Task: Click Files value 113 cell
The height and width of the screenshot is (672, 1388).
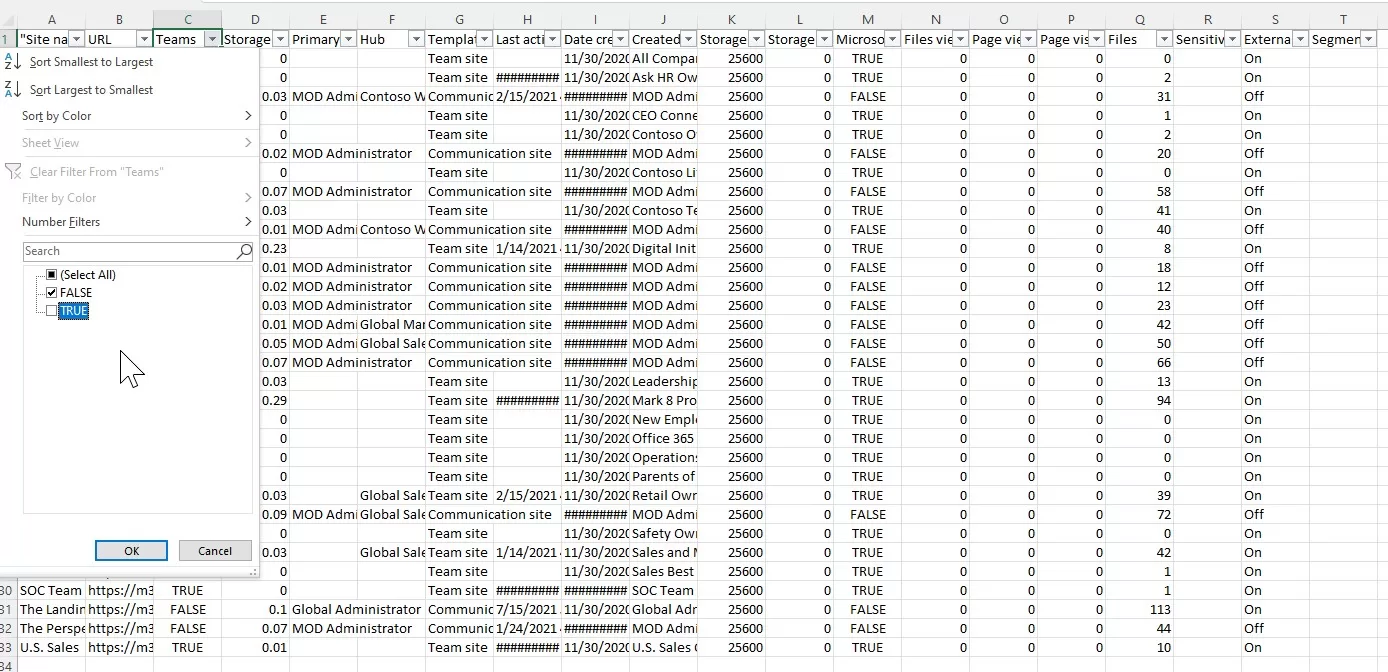Action: click(1139, 609)
